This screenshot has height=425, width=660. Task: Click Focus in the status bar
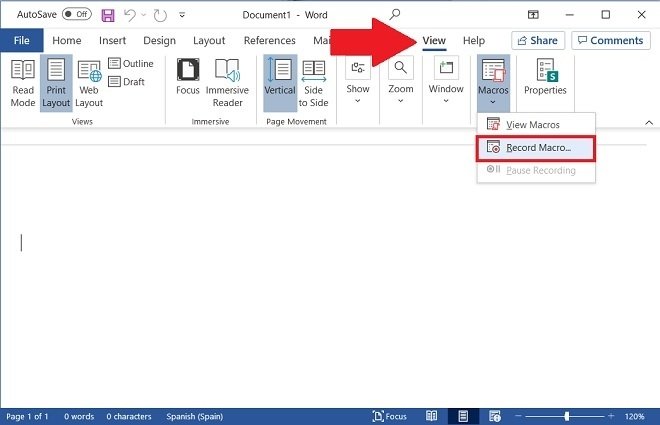pos(390,417)
